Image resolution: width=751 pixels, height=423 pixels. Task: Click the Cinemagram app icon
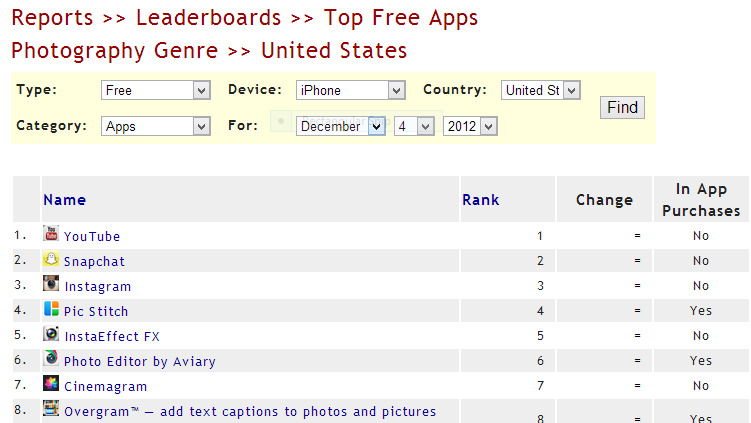click(51, 384)
